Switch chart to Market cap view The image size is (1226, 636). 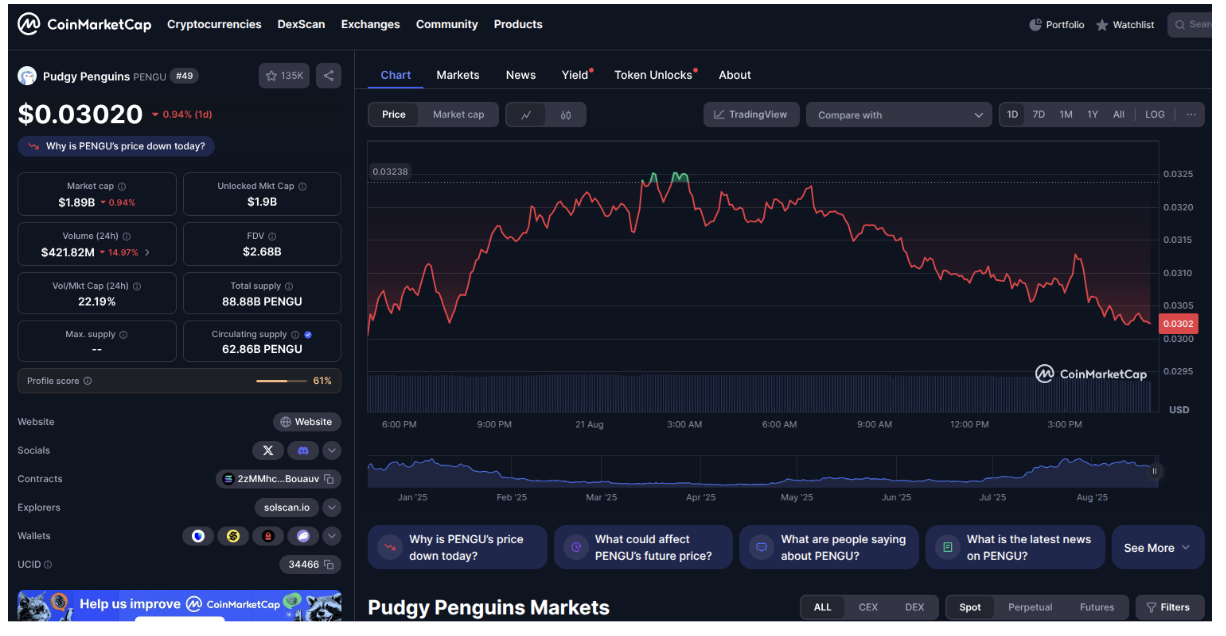(458, 115)
